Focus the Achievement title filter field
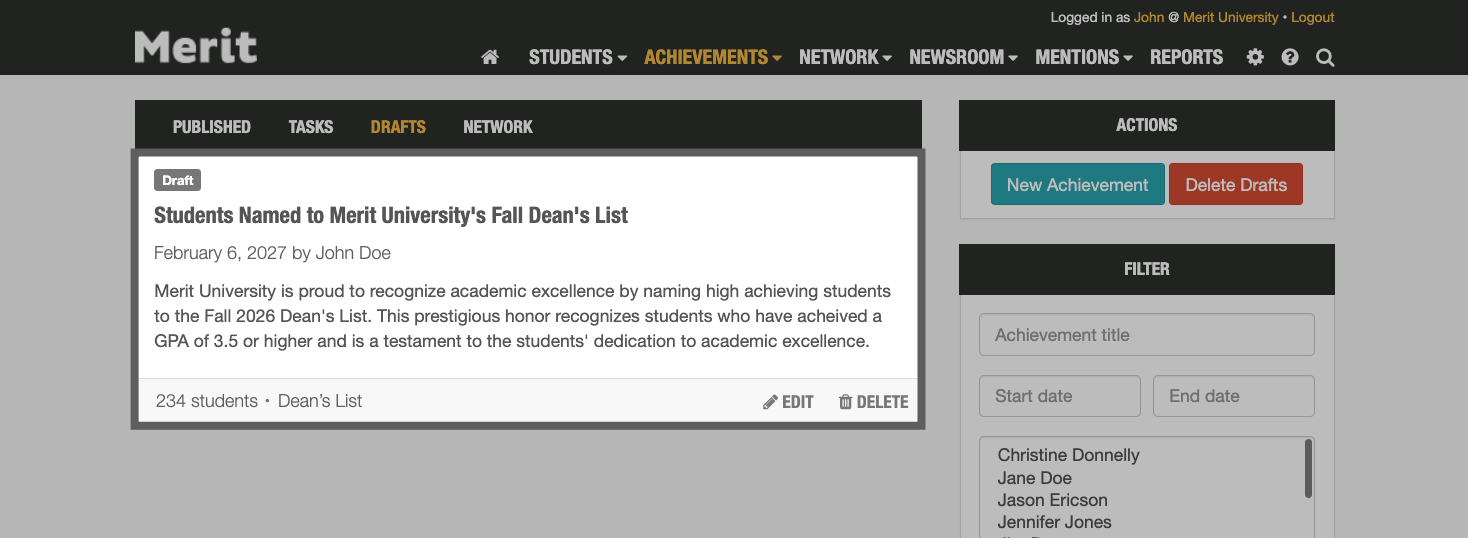The width and height of the screenshot is (1468, 538). (x=1146, y=335)
